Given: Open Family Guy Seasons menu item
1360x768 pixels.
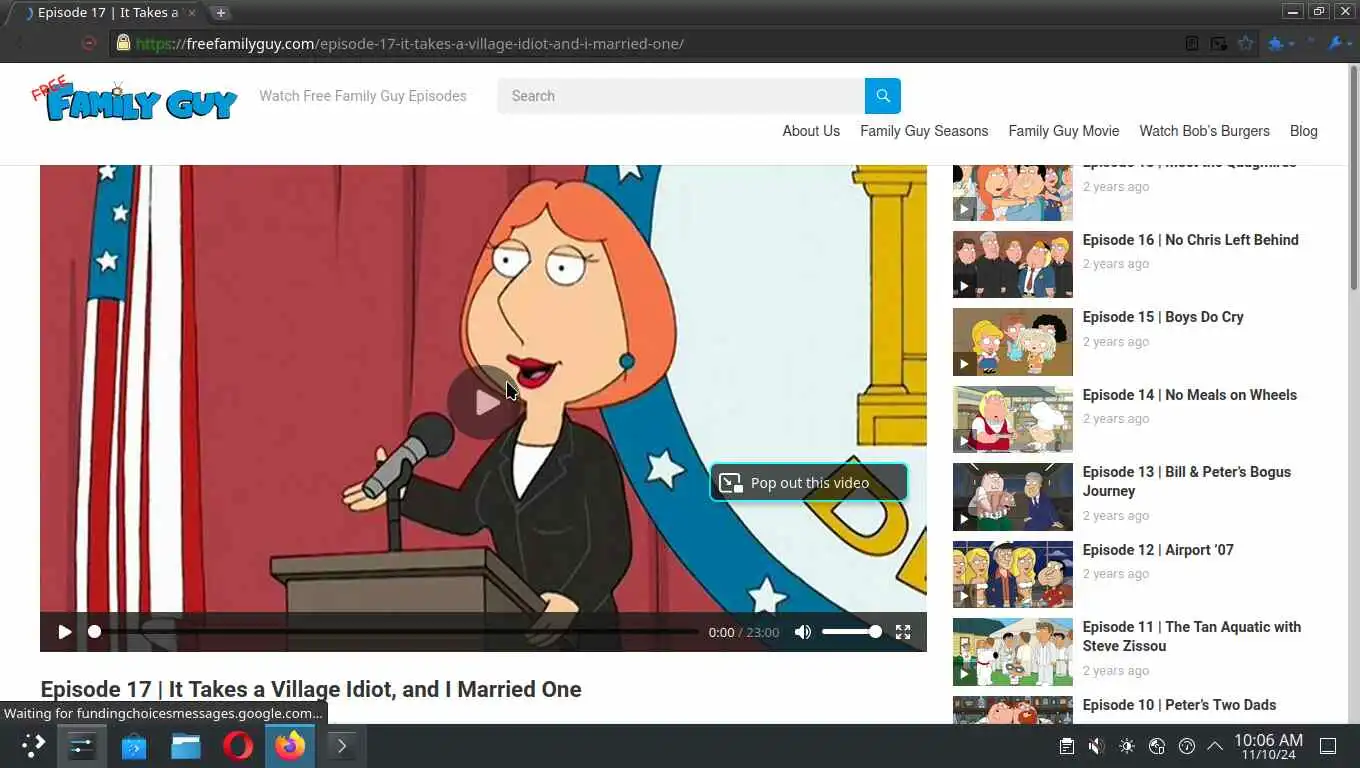Looking at the screenshot, I should [x=924, y=131].
